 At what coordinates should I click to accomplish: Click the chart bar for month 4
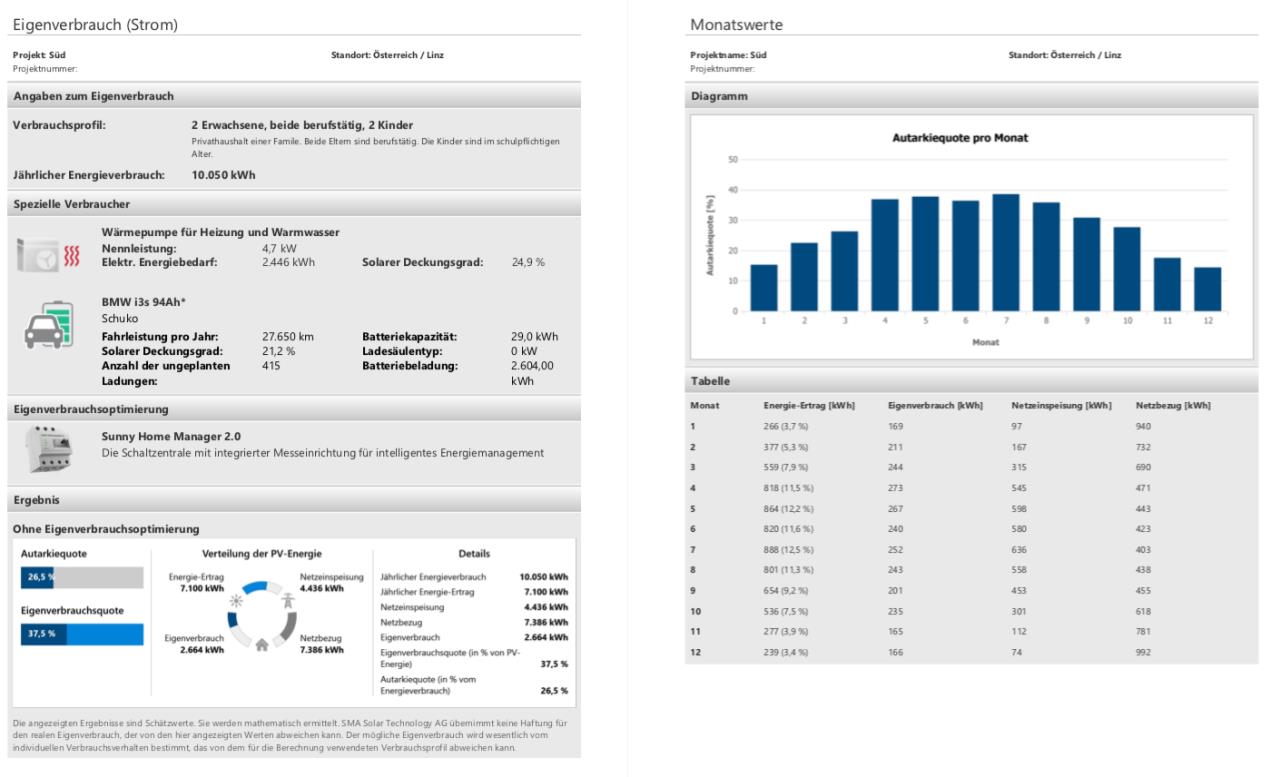tap(885, 256)
